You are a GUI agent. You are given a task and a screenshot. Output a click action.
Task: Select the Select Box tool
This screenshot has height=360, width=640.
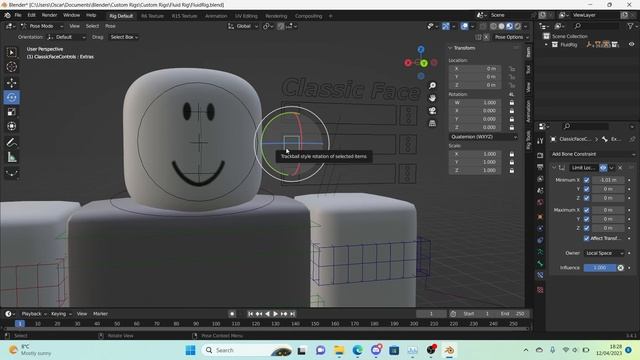[x=11, y=52]
